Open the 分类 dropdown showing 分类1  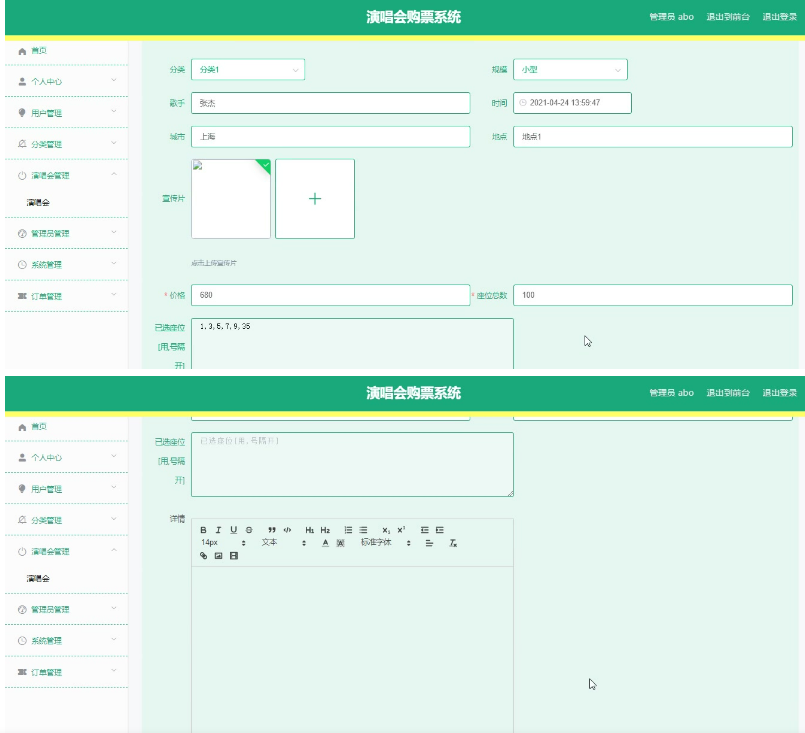248,69
